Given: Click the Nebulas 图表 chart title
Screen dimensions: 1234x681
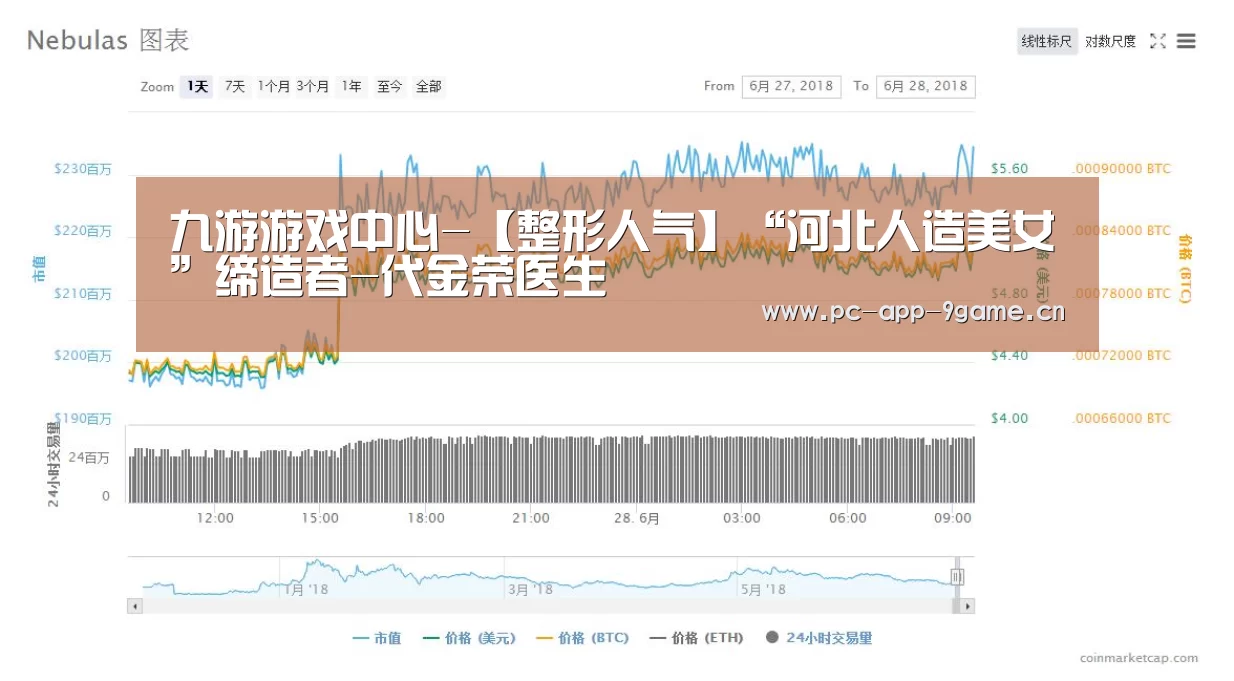Looking at the screenshot, I should (x=108, y=40).
